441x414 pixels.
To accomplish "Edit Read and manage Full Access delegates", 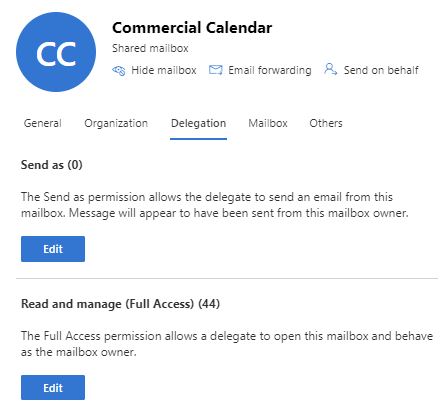I will [53, 388].
